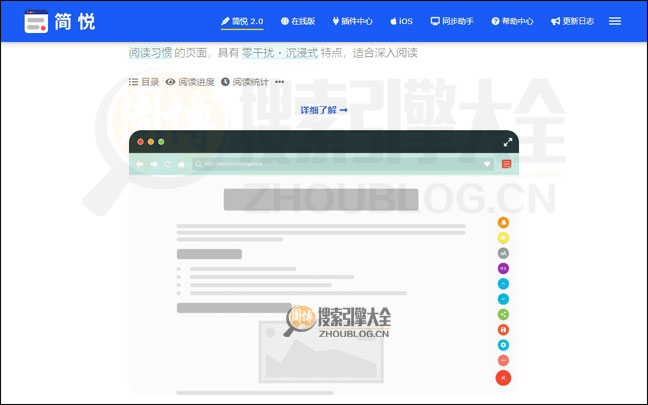Click the blue settings gear round button
648x405 pixels.
tap(503, 345)
